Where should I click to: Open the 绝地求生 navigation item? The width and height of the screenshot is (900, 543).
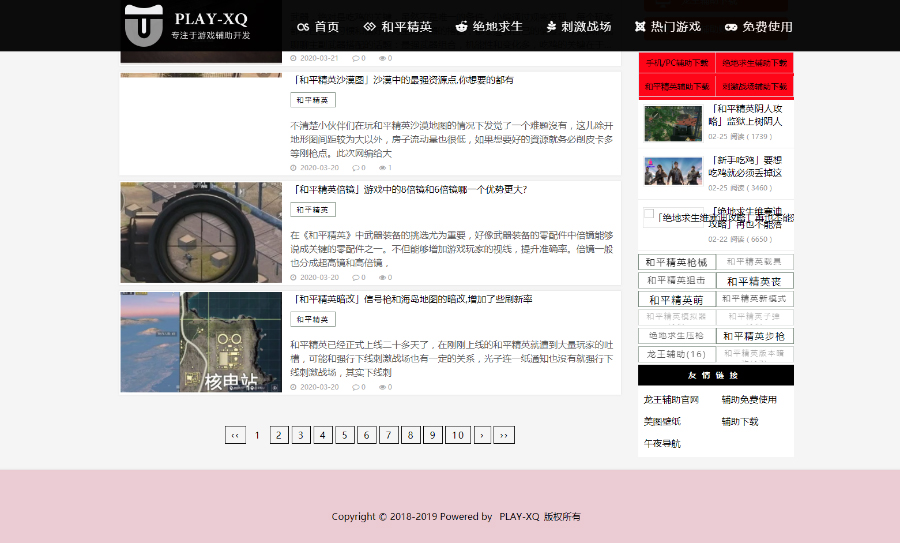click(488, 26)
